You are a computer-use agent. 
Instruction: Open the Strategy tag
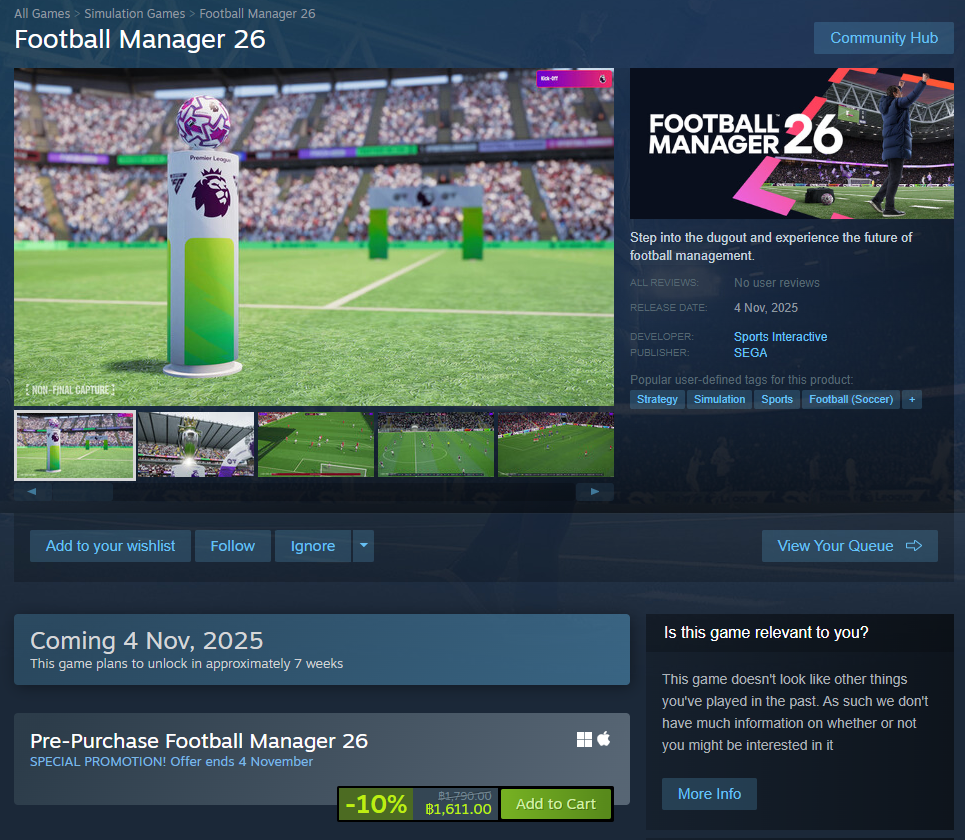click(x=657, y=399)
